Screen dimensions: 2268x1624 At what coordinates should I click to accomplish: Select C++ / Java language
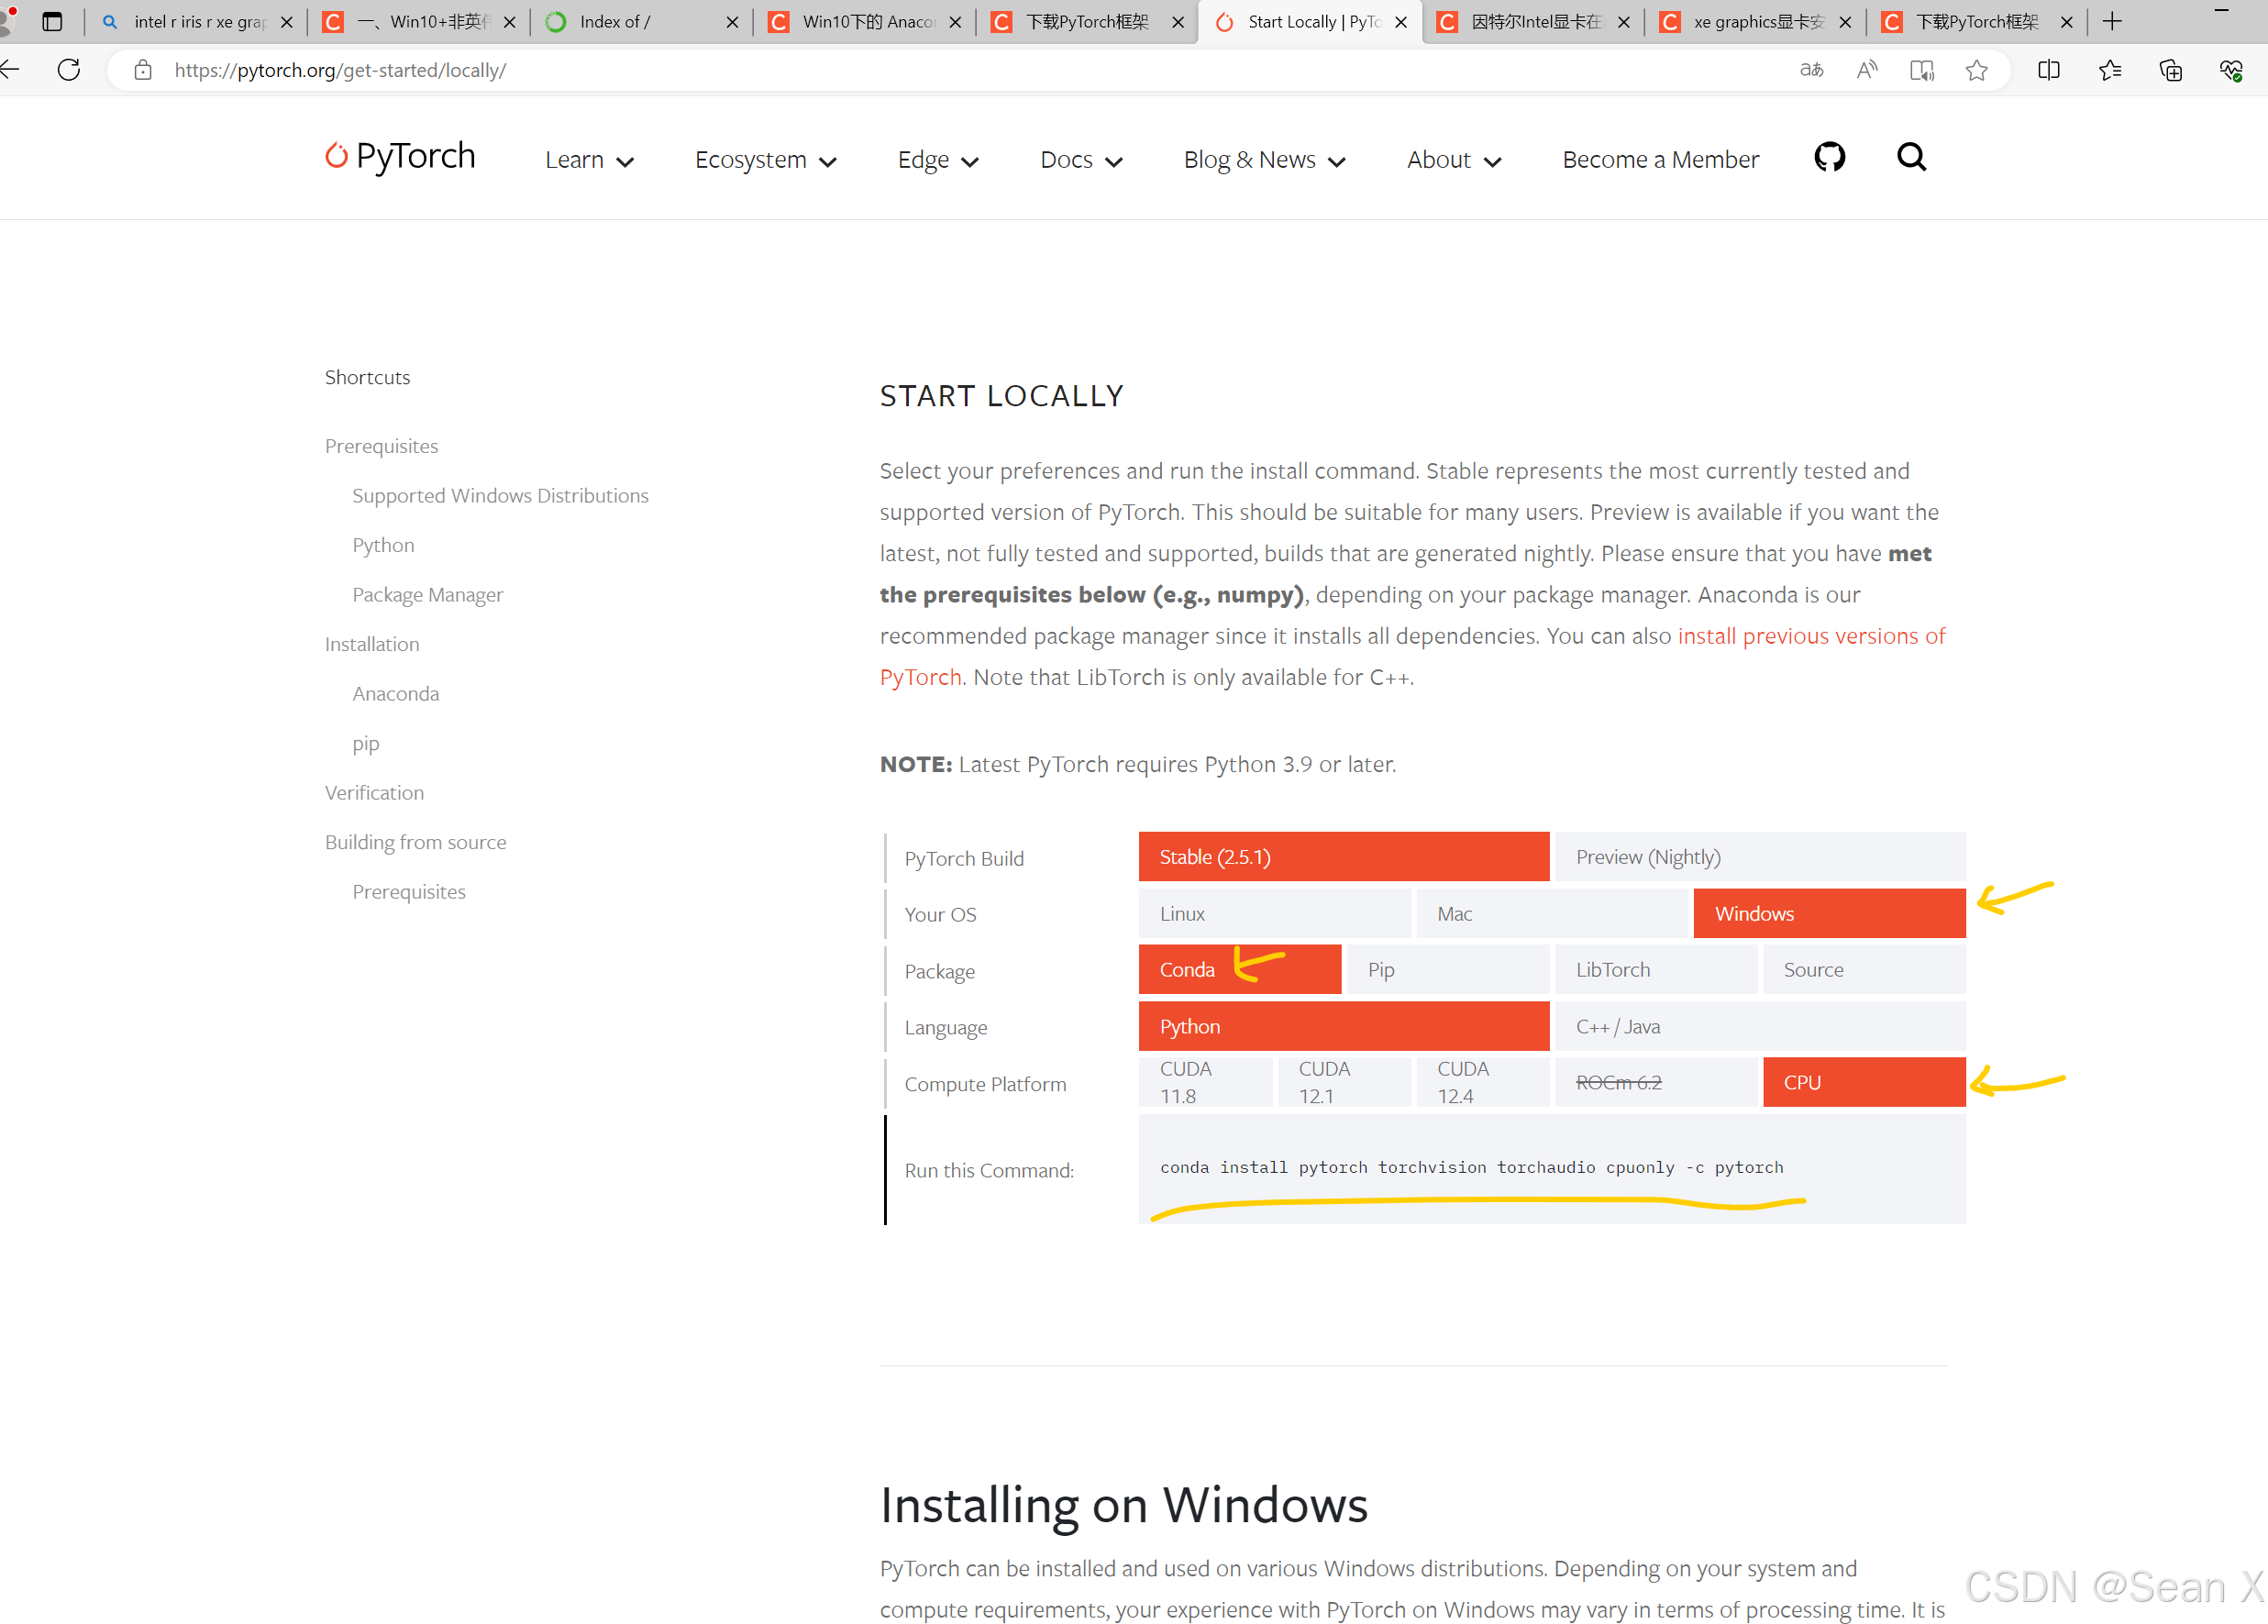[x=1760, y=1027]
